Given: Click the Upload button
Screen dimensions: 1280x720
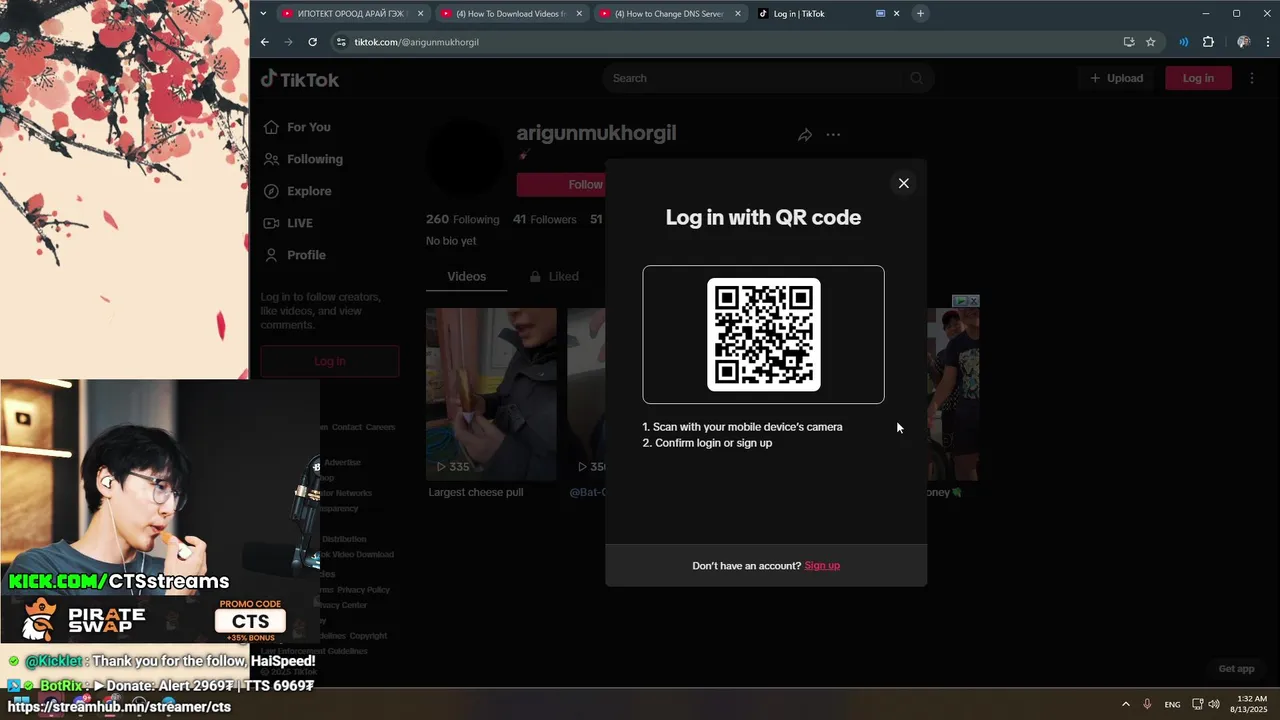Looking at the screenshot, I should point(1116,78).
